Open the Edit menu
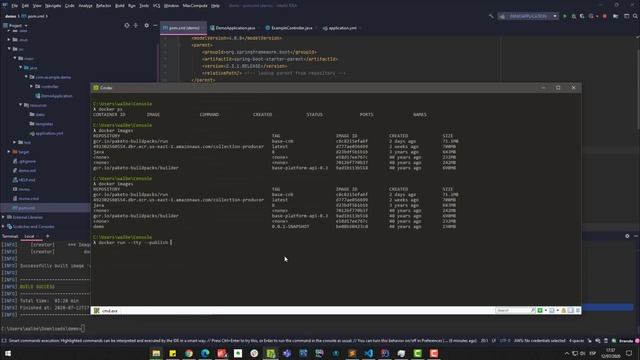The width and height of the screenshot is (640, 360). 25,6
